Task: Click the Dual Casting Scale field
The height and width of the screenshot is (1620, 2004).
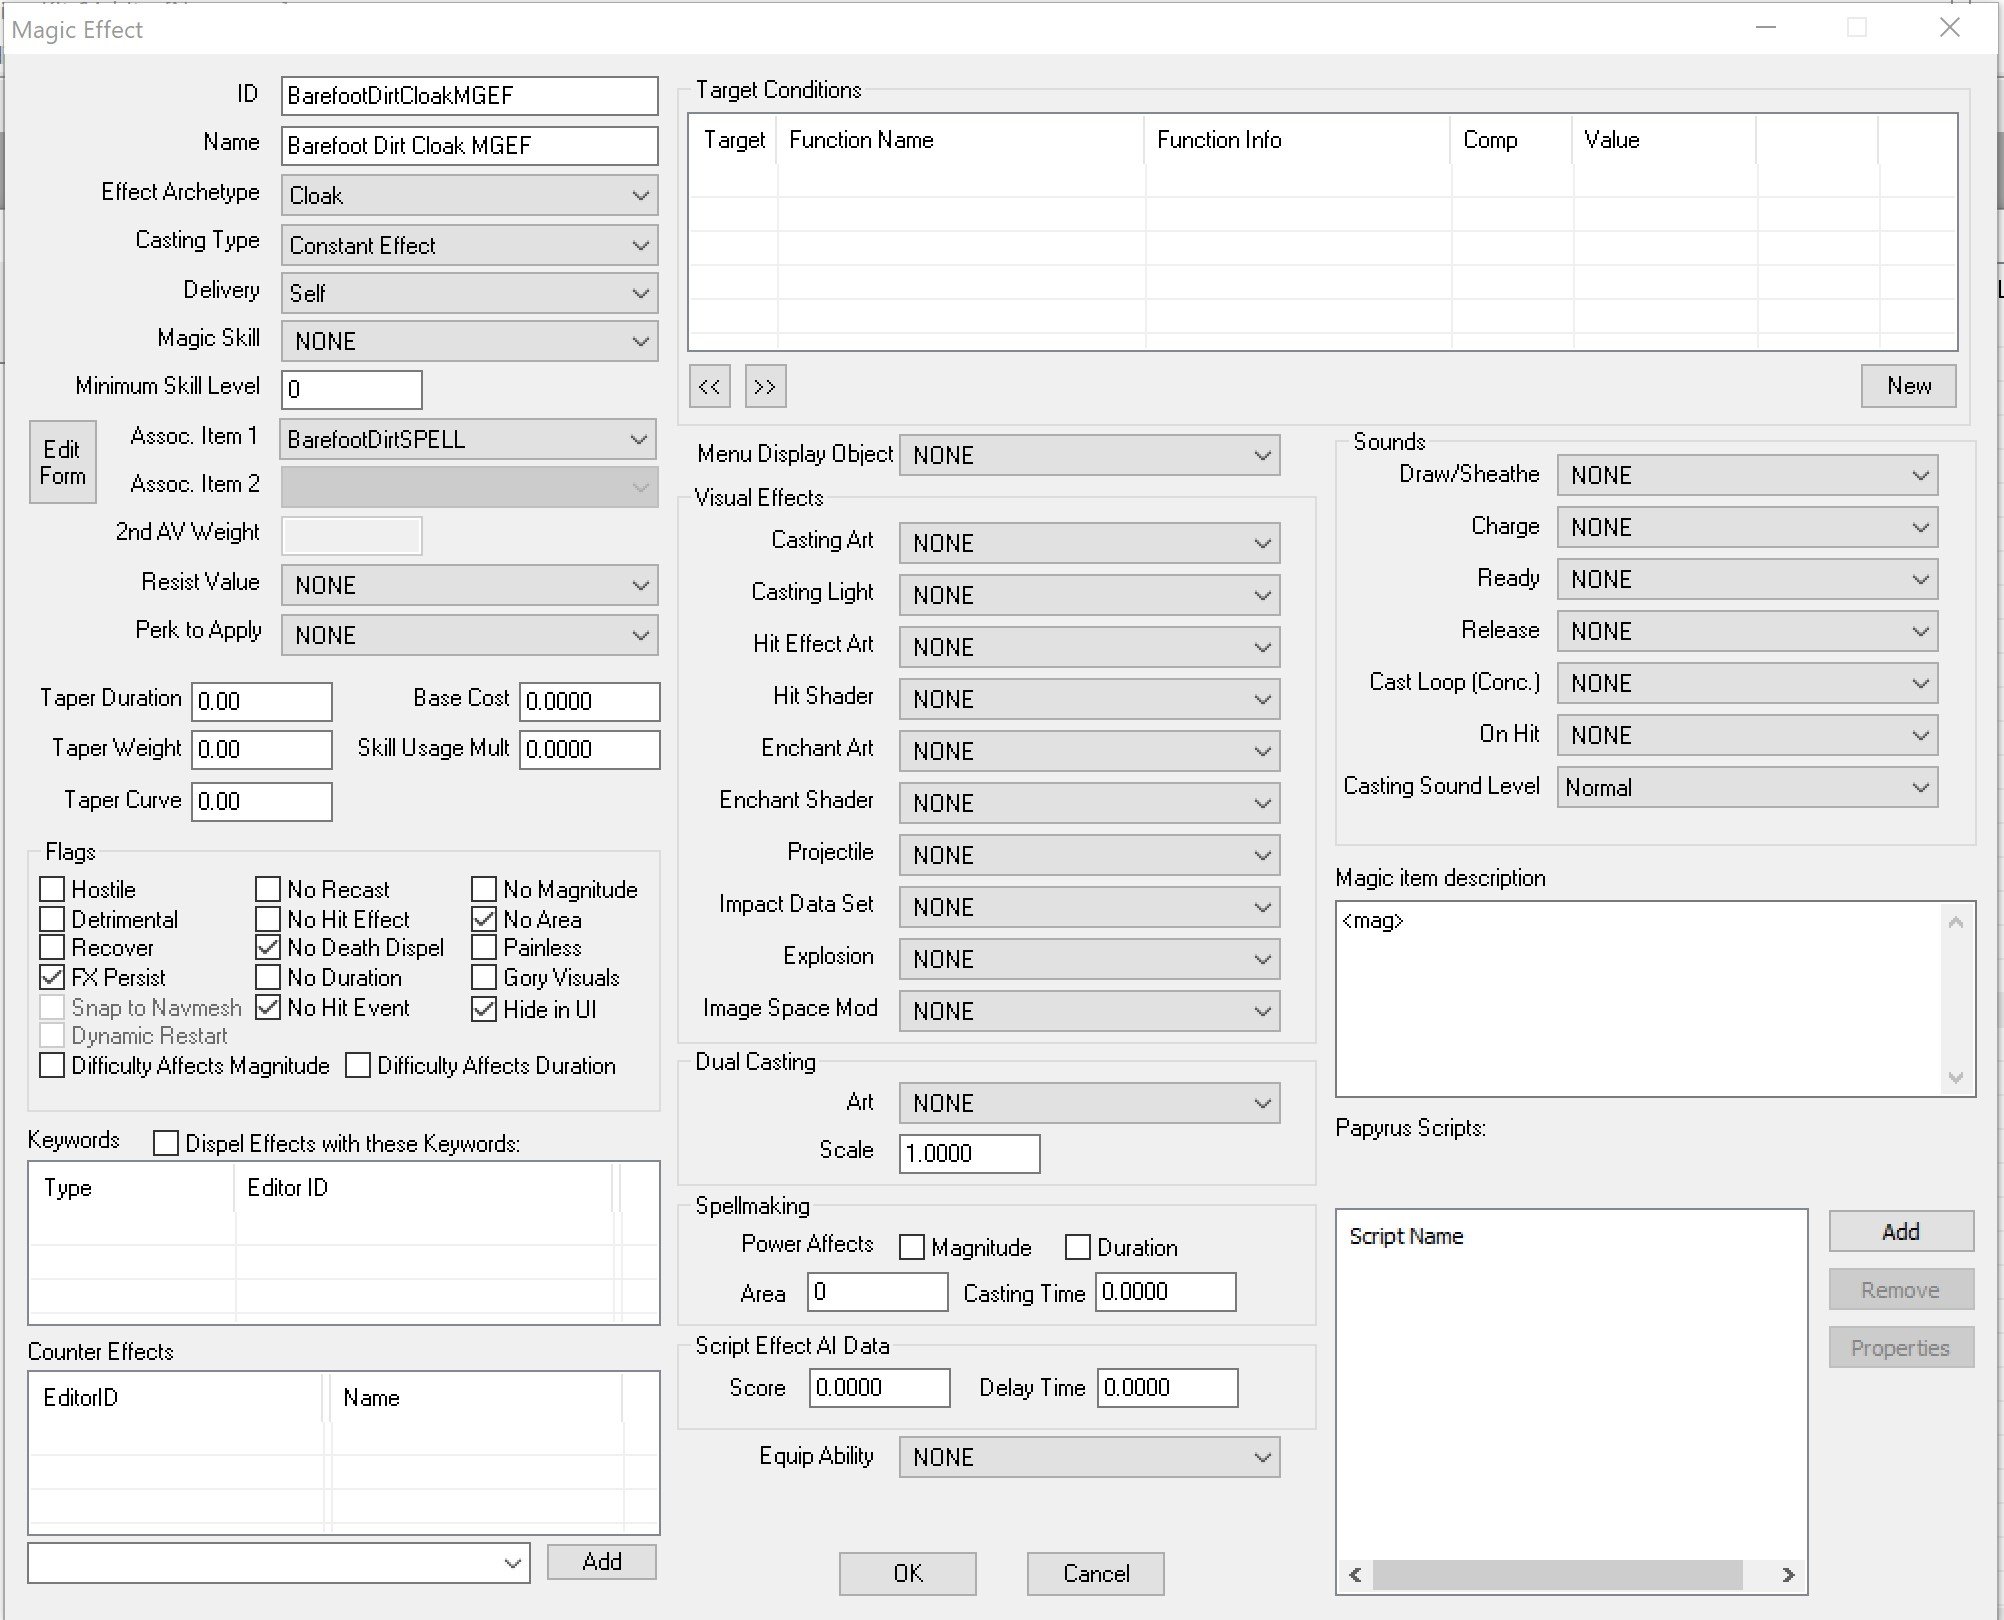Action: point(969,1153)
